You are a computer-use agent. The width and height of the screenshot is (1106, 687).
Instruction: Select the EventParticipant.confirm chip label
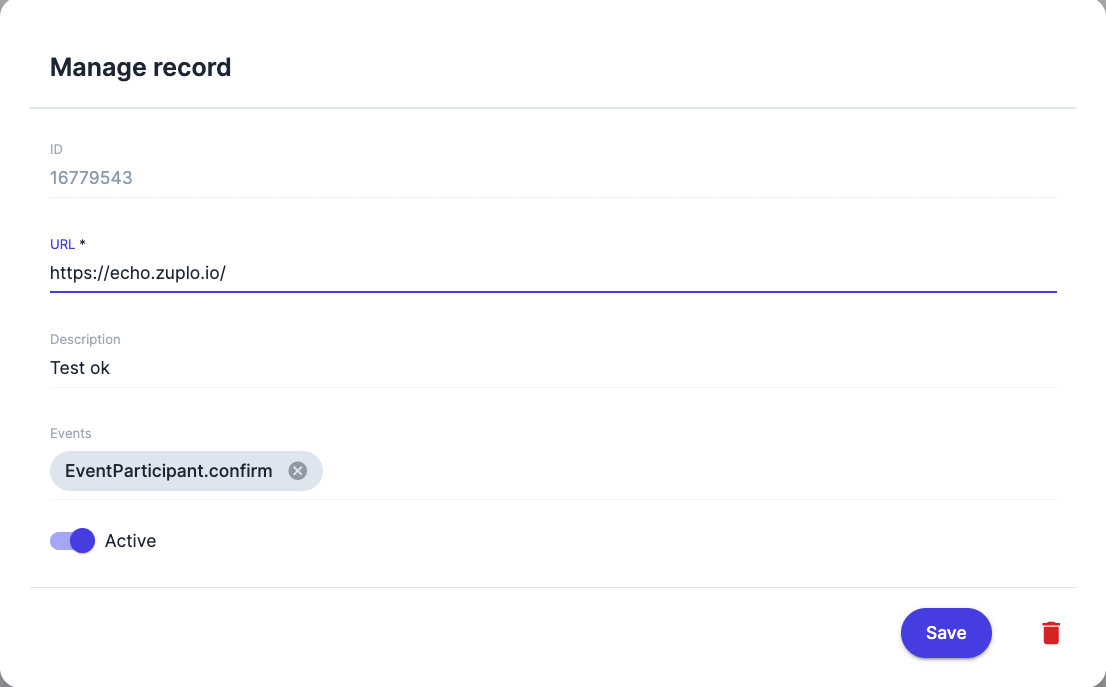(x=168, y=470)
